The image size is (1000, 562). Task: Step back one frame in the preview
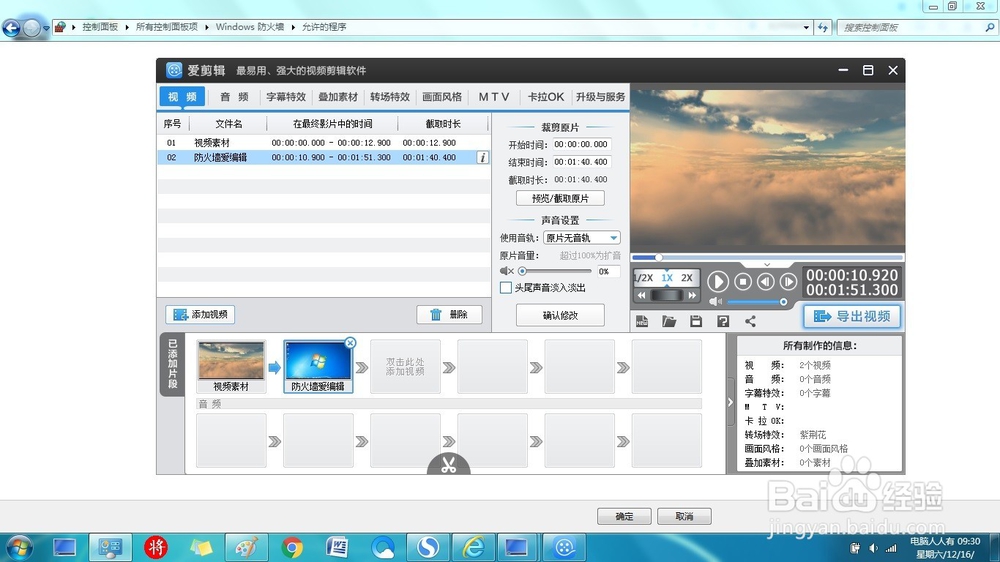(x=765, y=281)
